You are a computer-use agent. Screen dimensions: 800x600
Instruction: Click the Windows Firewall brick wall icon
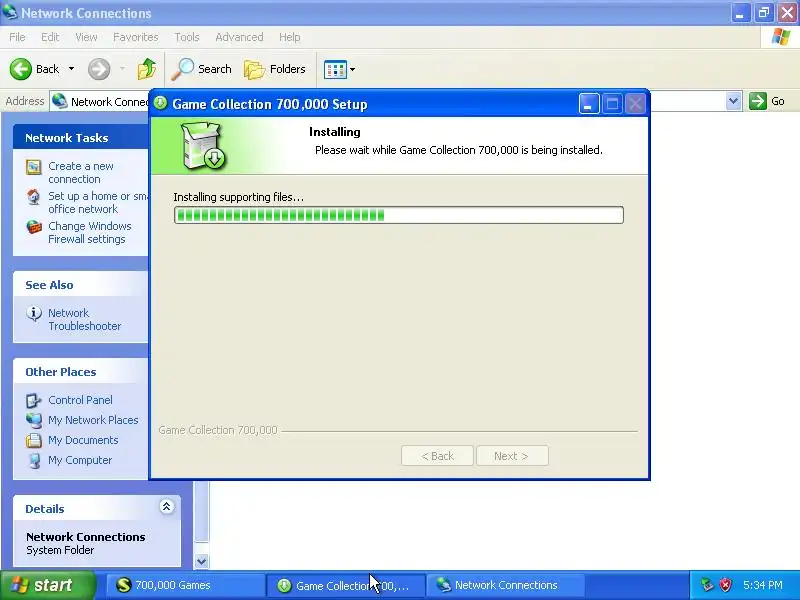pos(34,227)
